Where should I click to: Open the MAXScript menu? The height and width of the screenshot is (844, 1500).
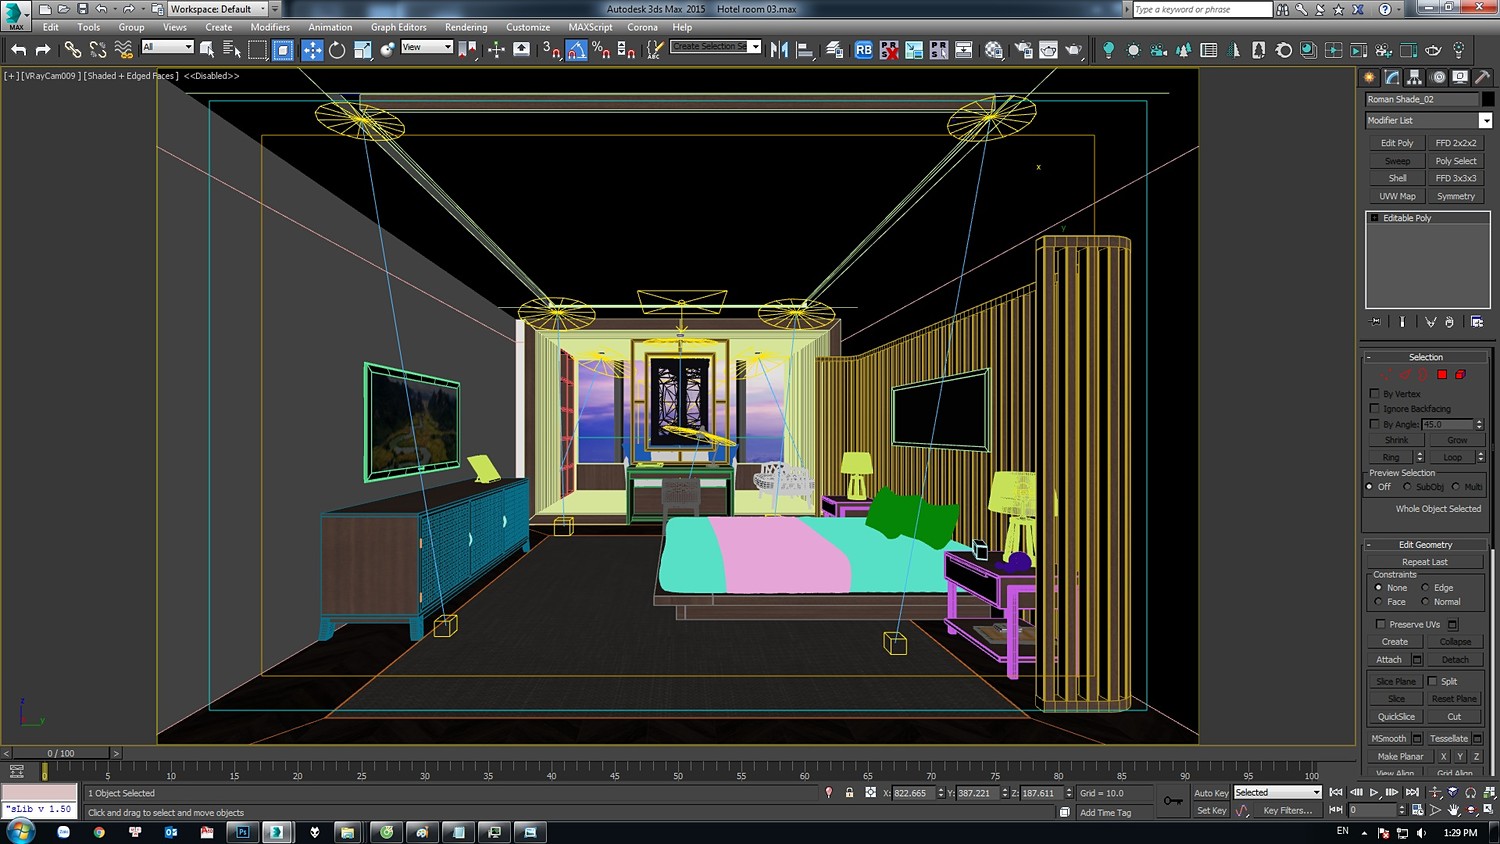(x=590, y=27)
